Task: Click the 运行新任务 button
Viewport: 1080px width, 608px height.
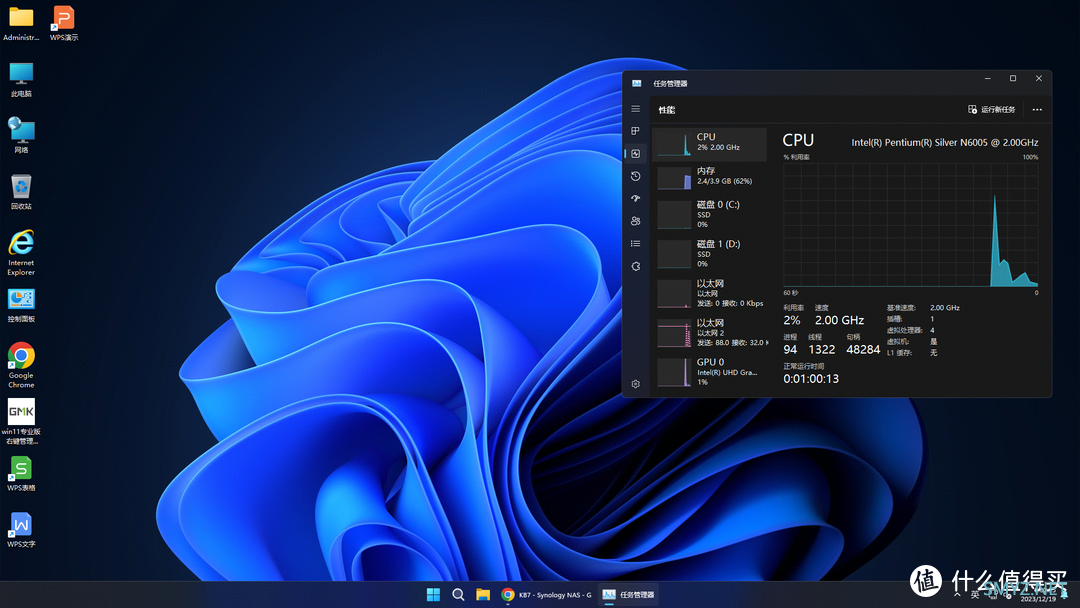Action: (x=992, y=109)
